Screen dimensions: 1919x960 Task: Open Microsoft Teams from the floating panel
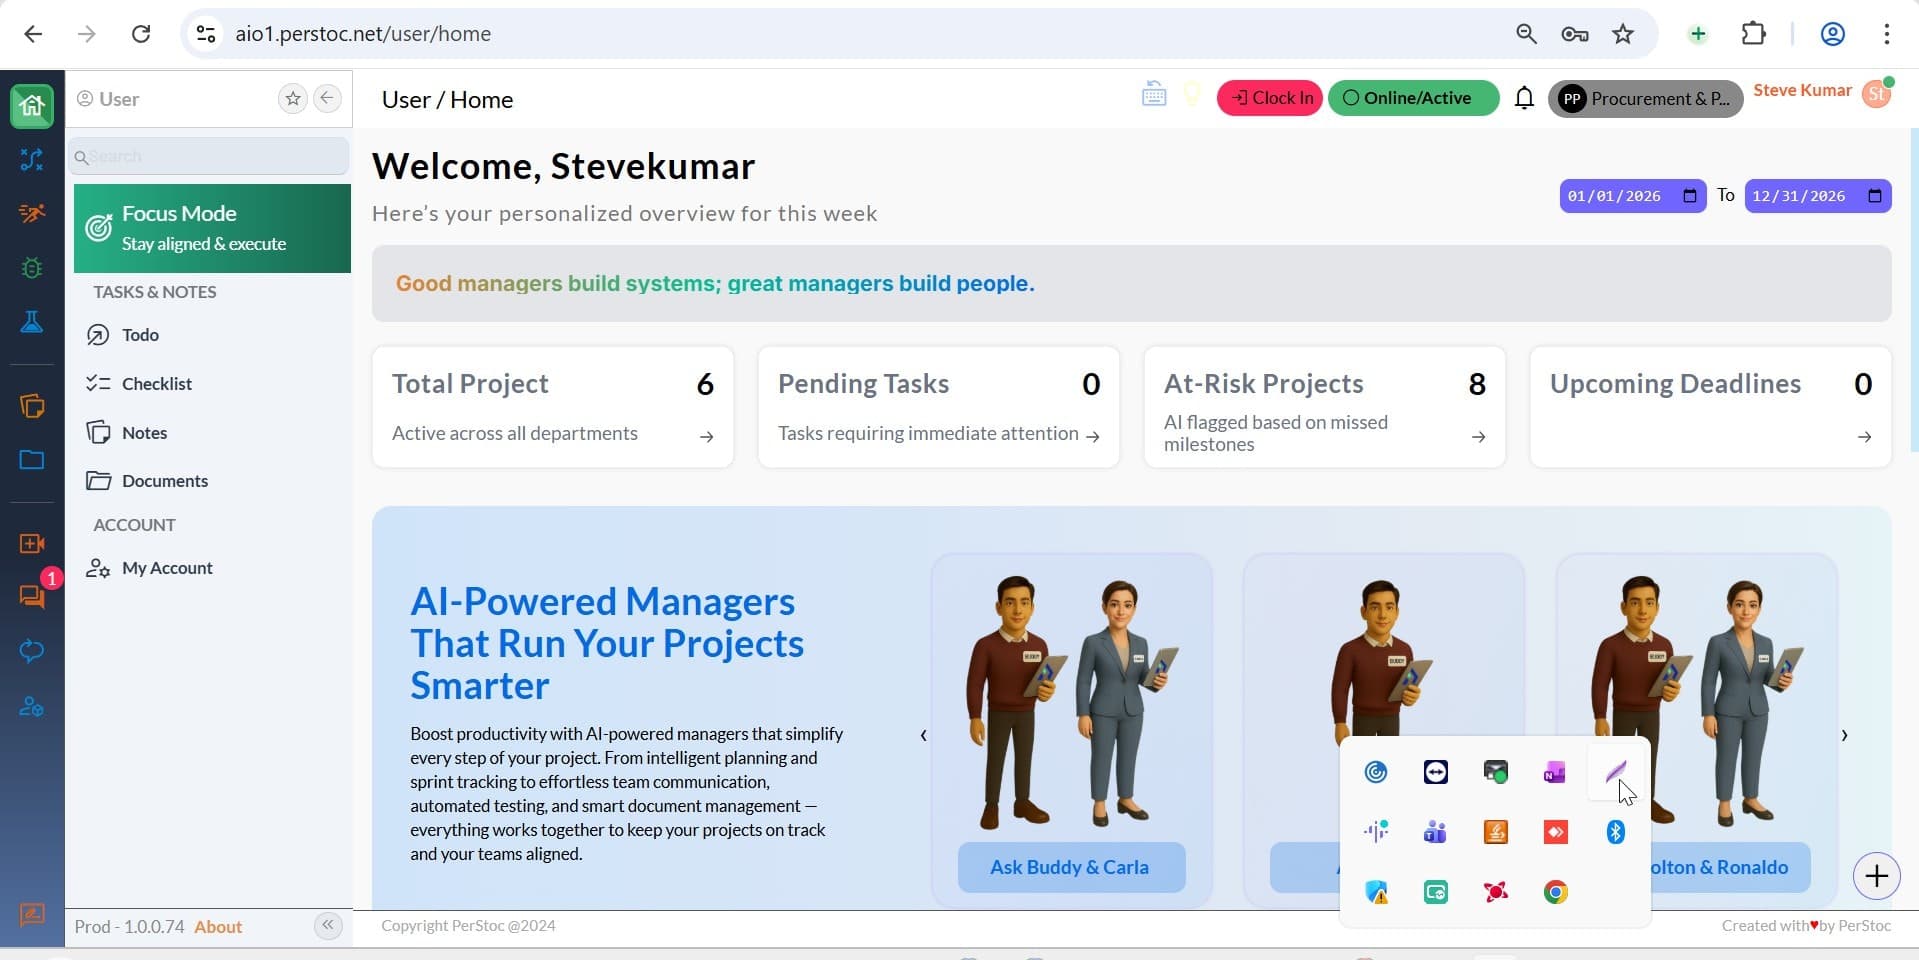[x=1435, y=831]
